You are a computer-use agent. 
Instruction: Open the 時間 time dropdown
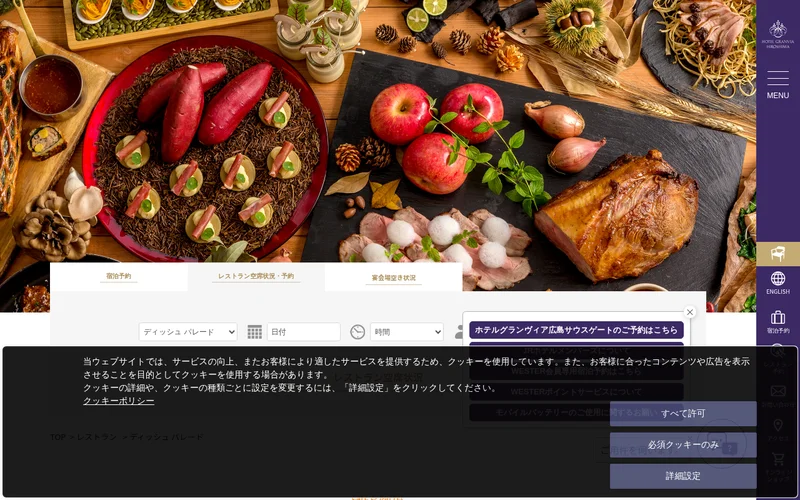pyautogui.click(x=407, y=332)
